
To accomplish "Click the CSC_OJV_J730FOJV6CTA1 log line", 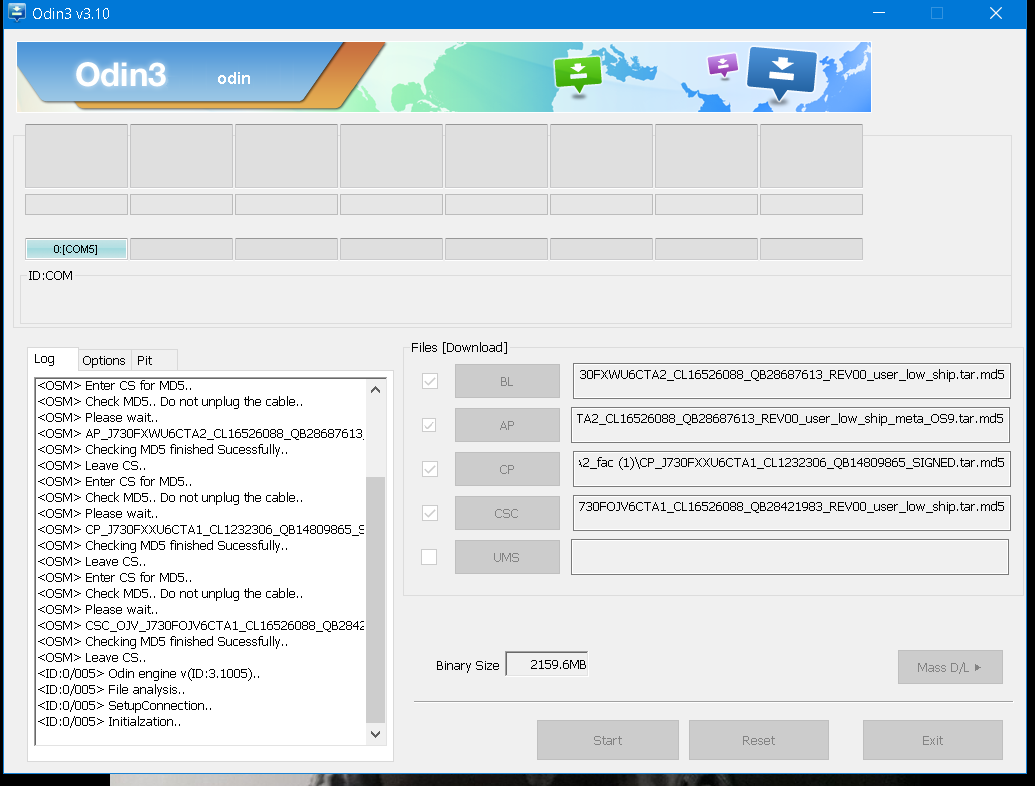I will point(201,626).
